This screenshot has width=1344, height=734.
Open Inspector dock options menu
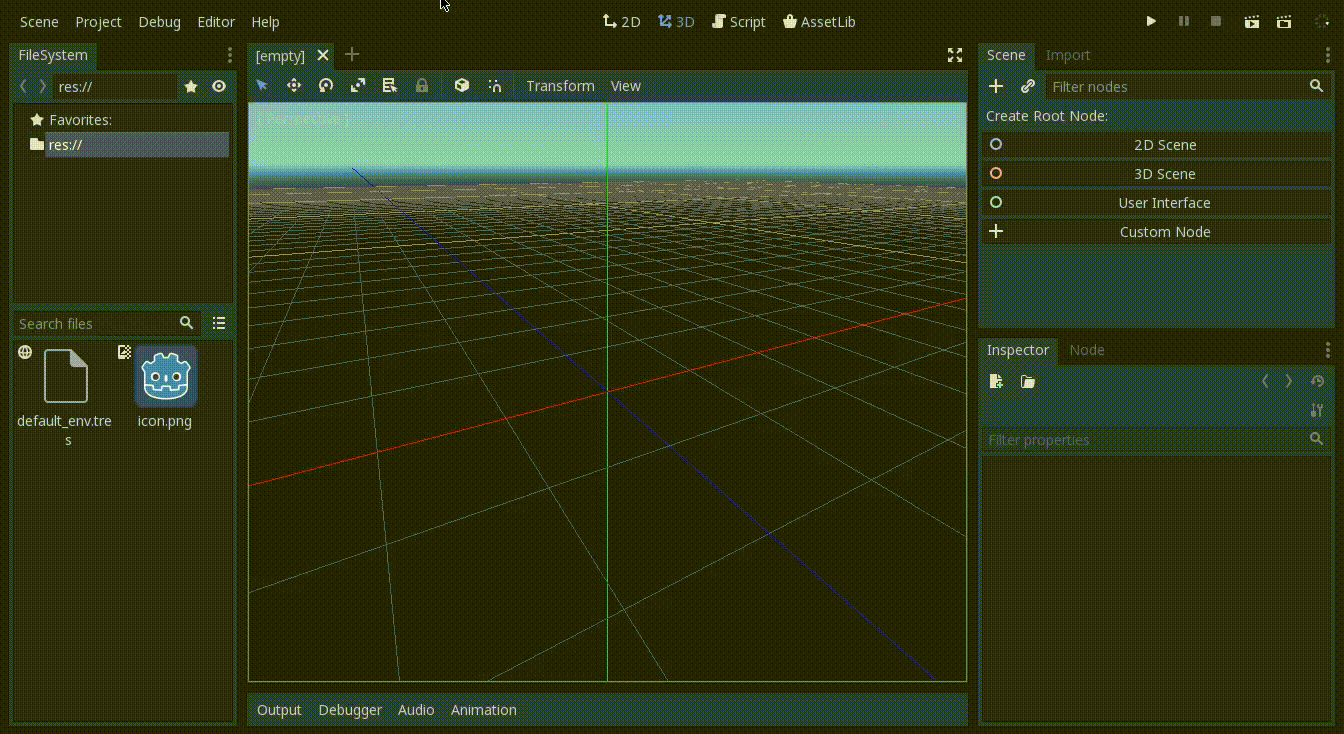point(1328,350)
